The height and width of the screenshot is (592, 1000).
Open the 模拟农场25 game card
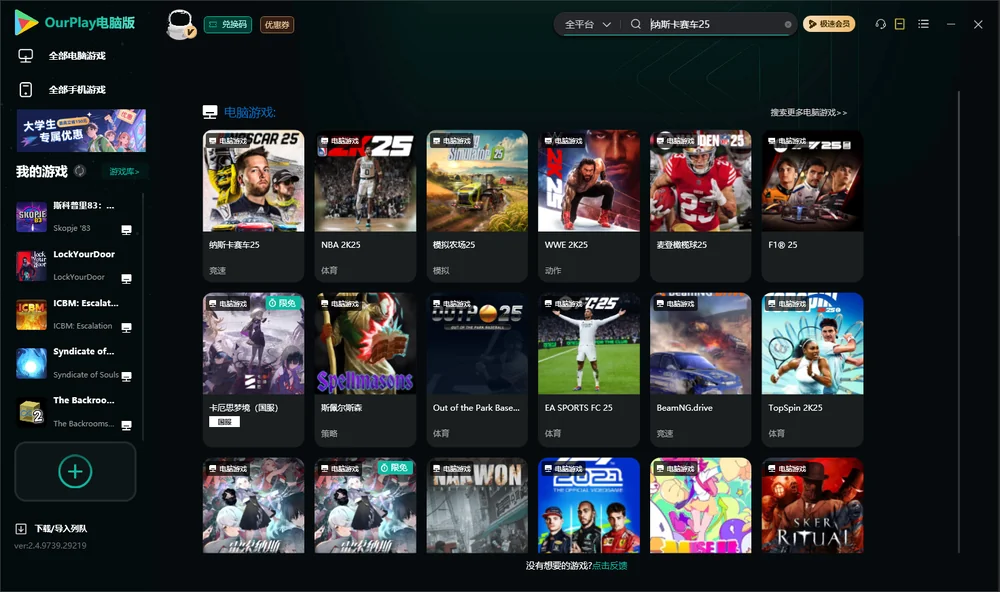[477, 206]
